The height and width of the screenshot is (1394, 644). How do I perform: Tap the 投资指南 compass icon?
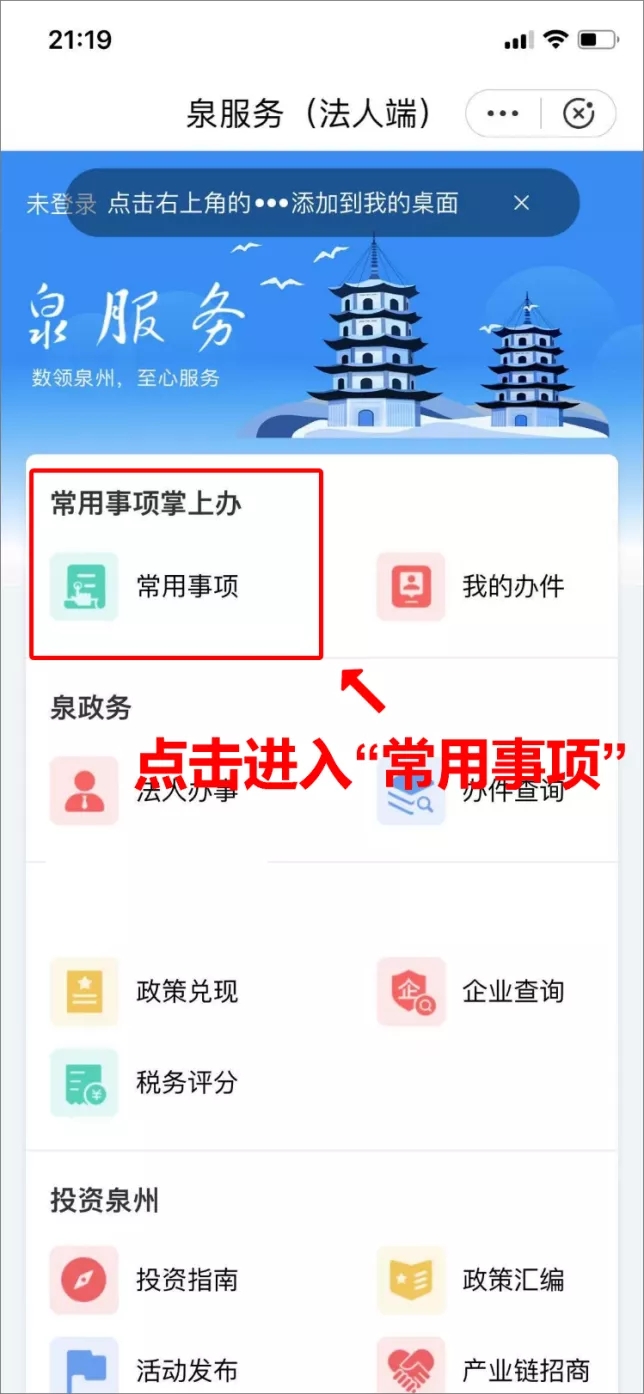point(84,1280)
